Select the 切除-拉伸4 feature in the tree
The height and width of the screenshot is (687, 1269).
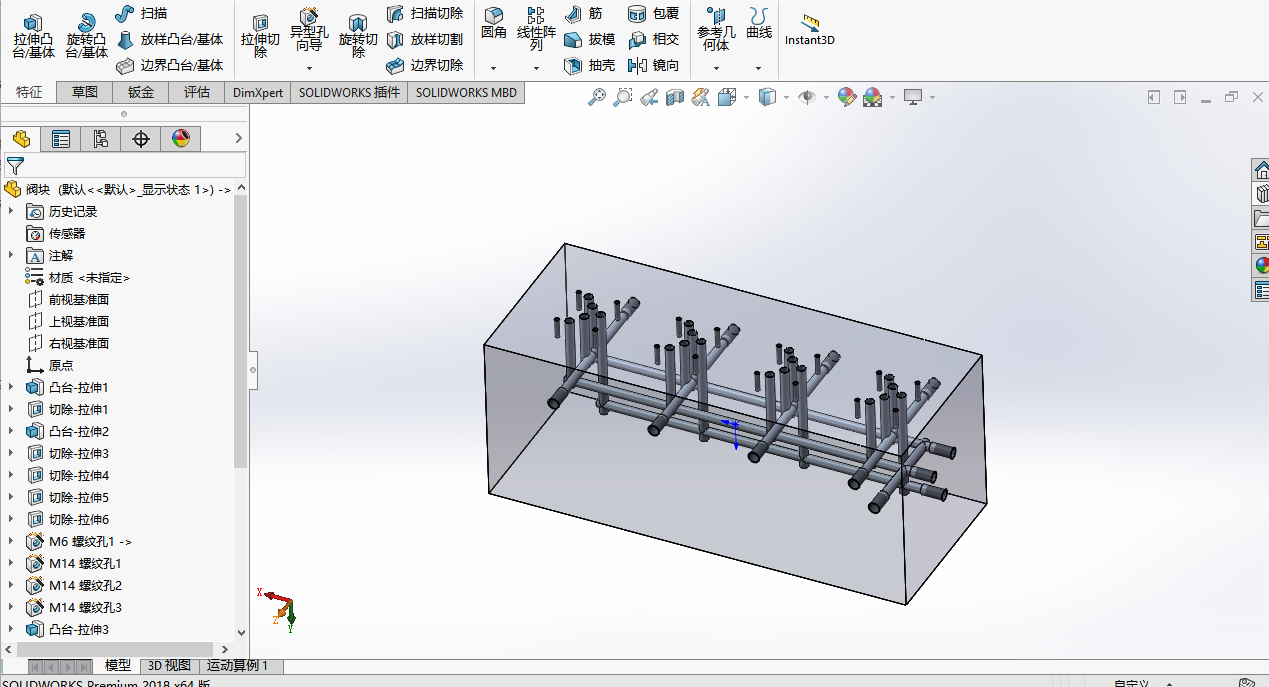tap(78, 475)
